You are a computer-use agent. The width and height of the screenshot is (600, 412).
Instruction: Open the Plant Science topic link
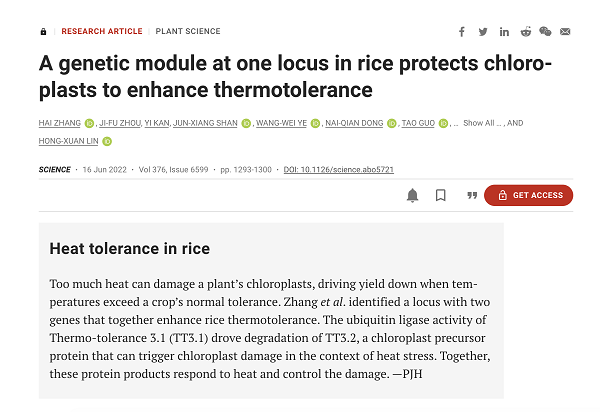pos(188,31)
